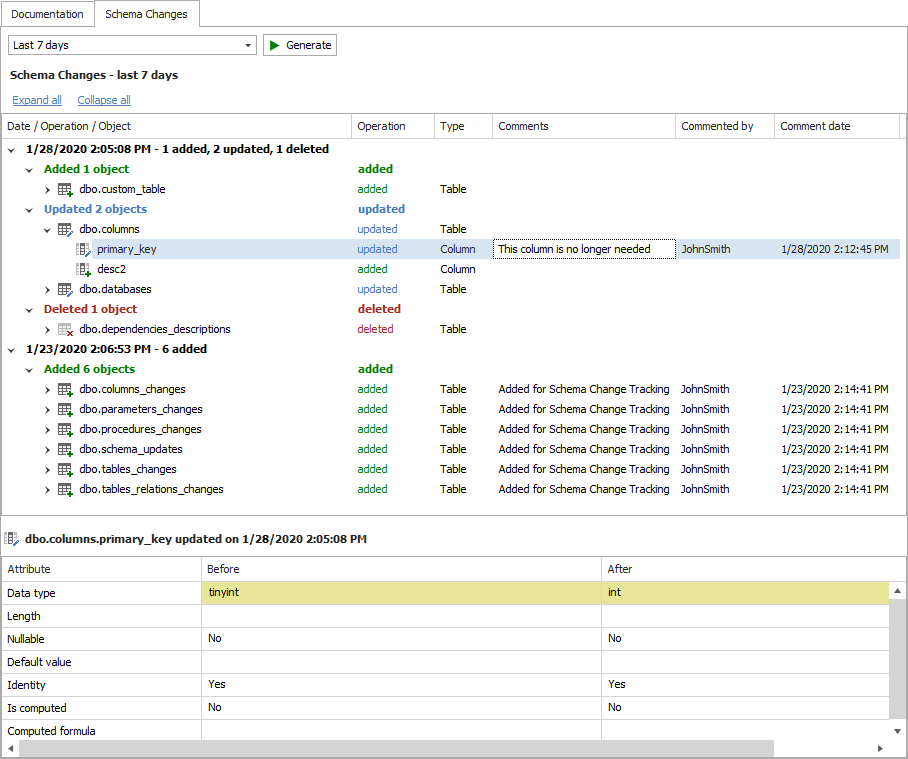The width and height of the screenshot is (908, 759).
Task: Click the table icon for dbo.schema_updates
Action: [65, 449]
